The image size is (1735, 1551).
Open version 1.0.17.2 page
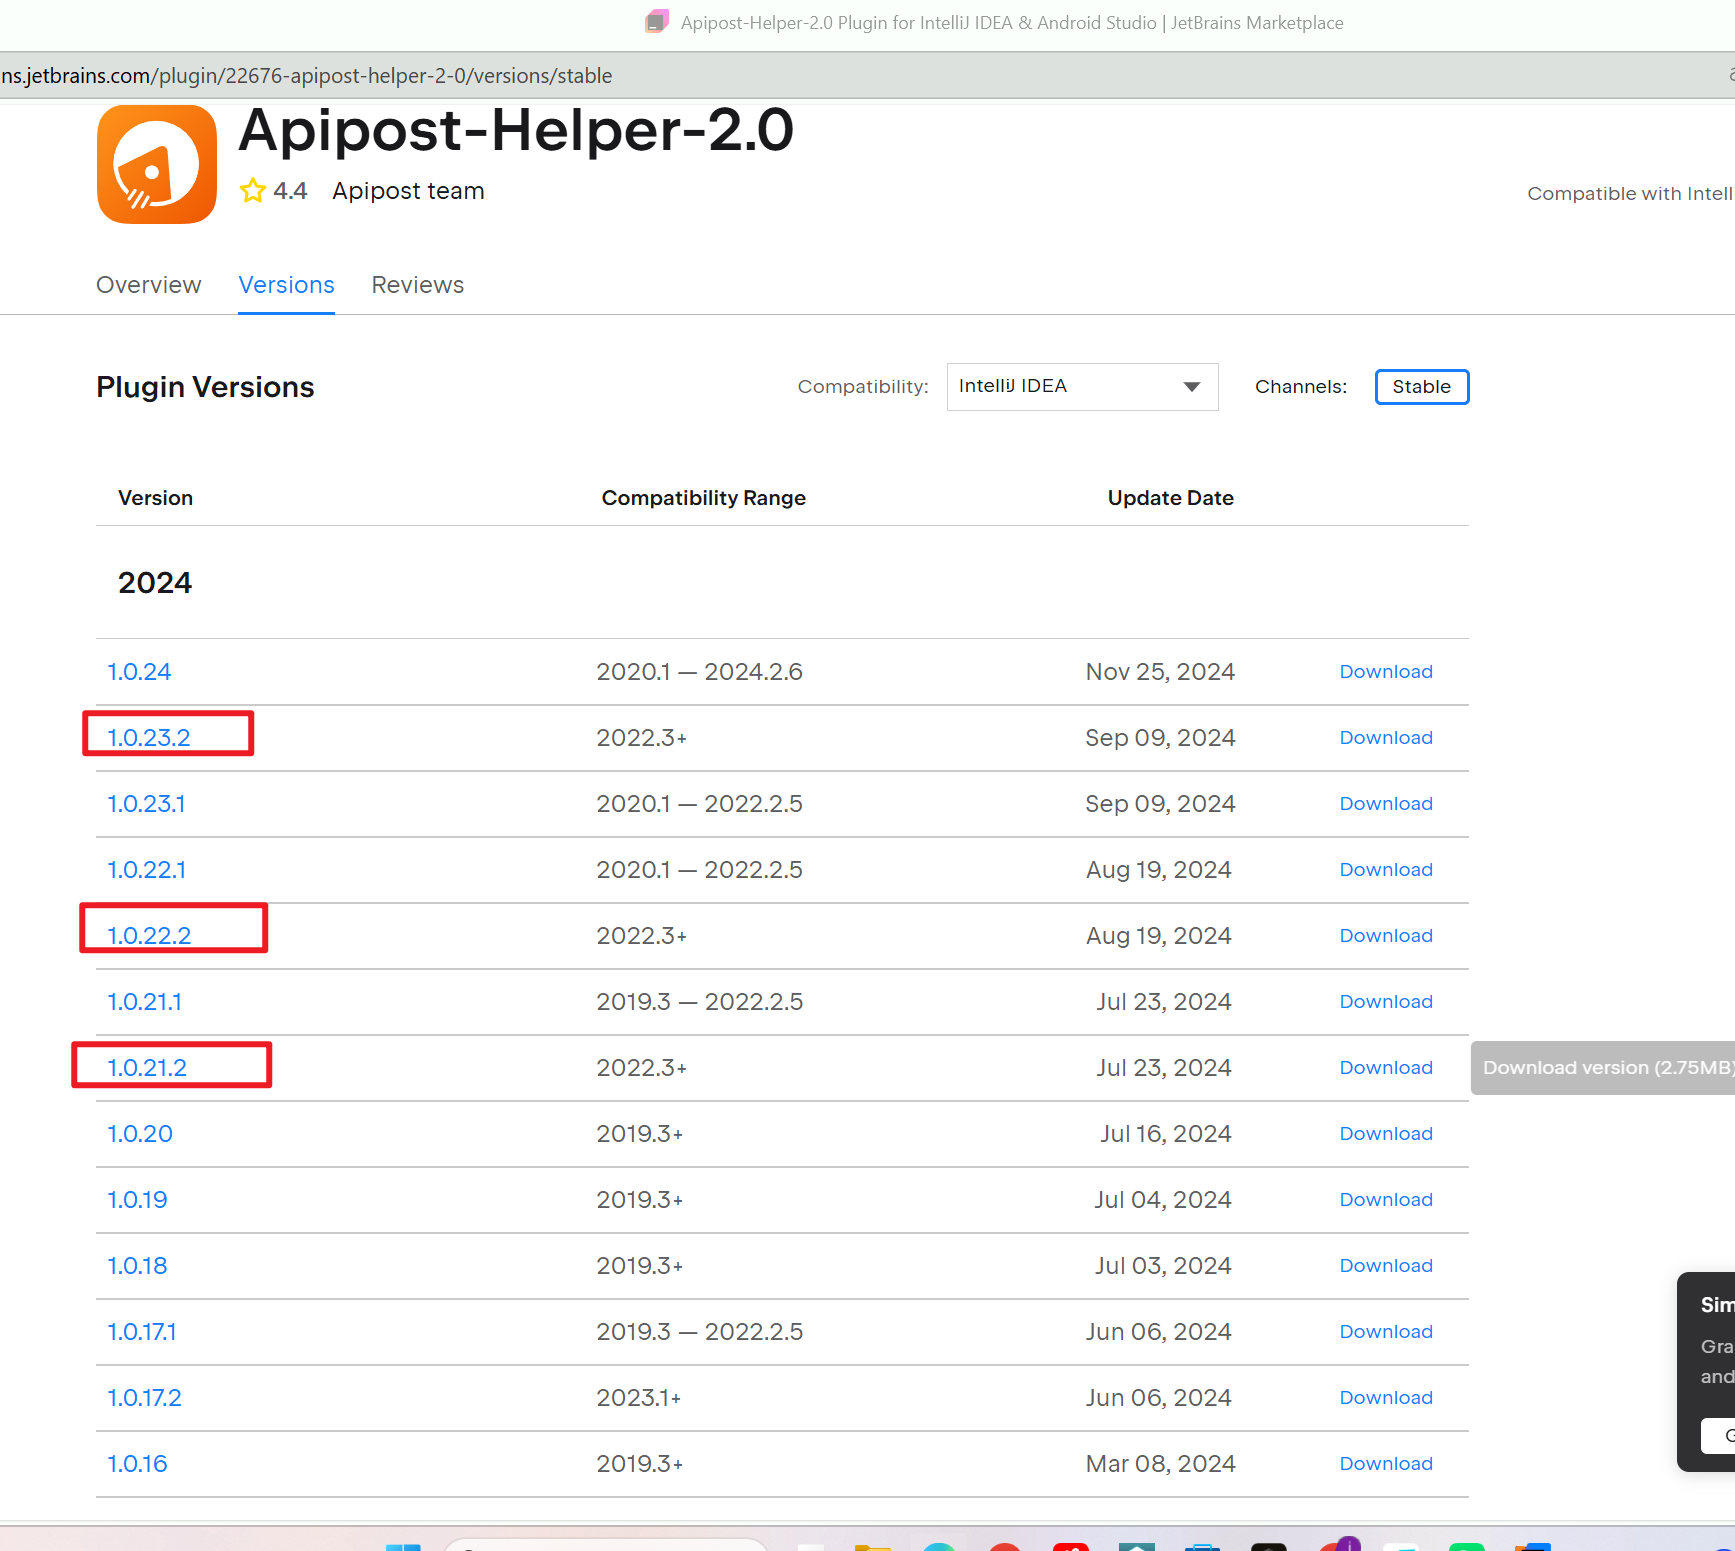144,1398
